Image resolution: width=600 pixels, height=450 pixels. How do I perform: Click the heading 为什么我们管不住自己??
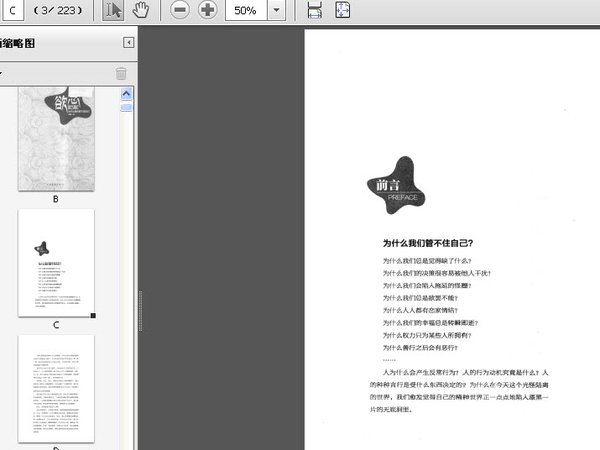click(427, 243)
